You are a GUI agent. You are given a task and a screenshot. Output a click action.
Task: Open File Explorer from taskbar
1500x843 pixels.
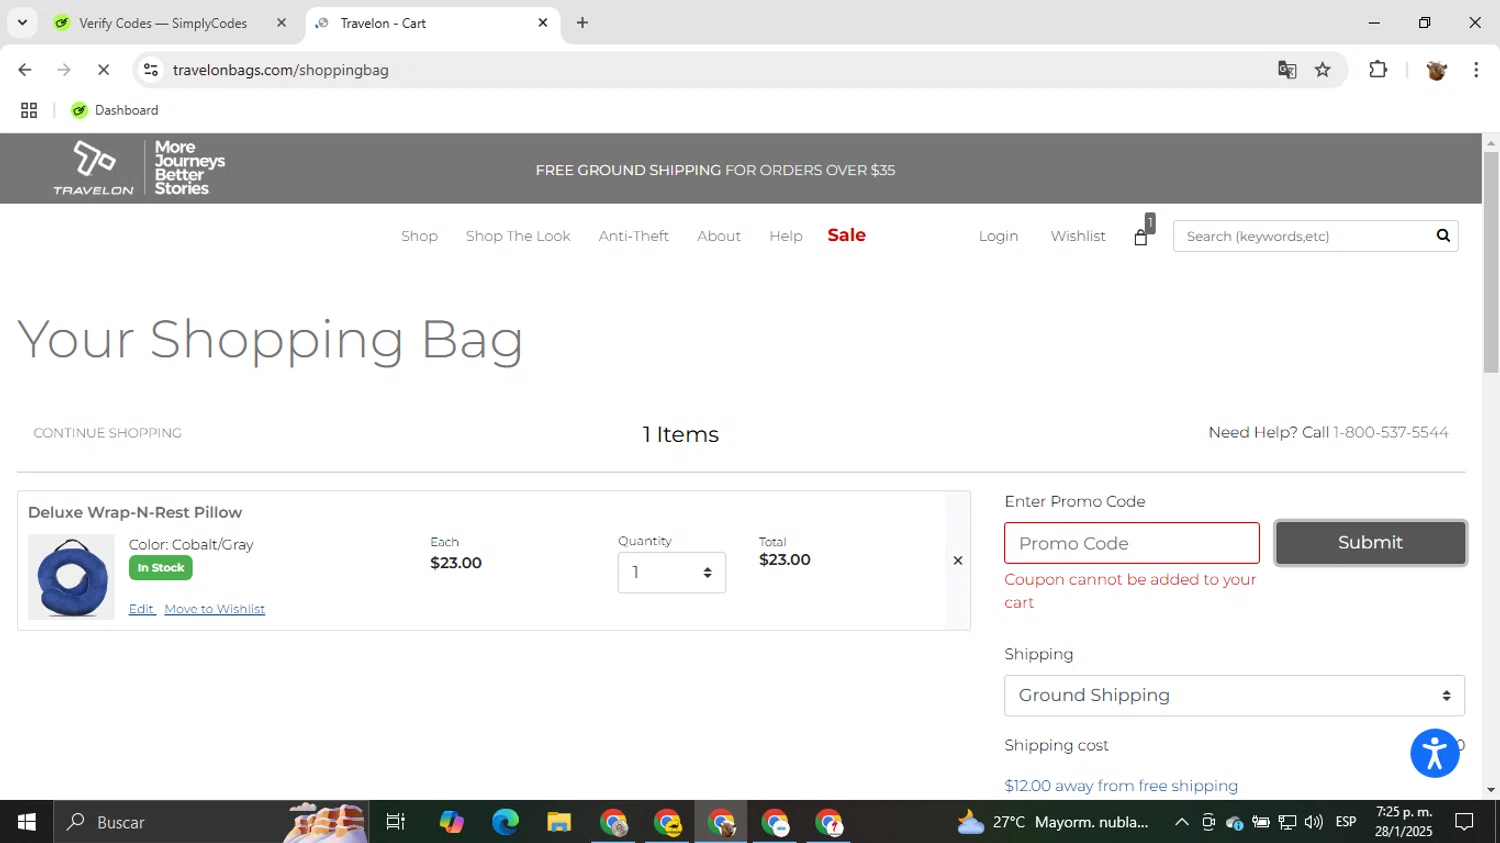point(559,822)
